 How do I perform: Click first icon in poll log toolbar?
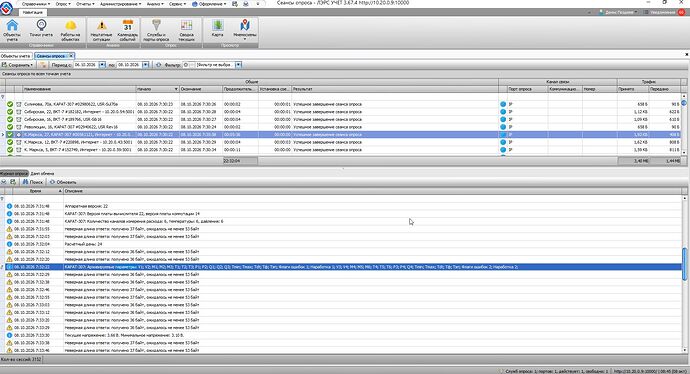(x=4, y=182)
